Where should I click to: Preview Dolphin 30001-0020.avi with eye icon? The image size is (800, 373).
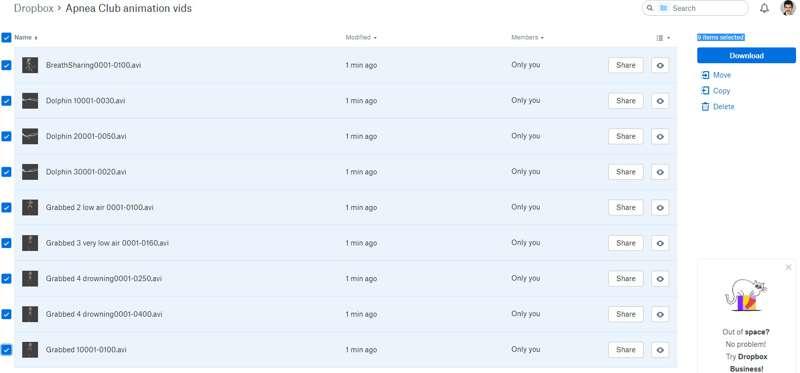click(x=660, y=172)
